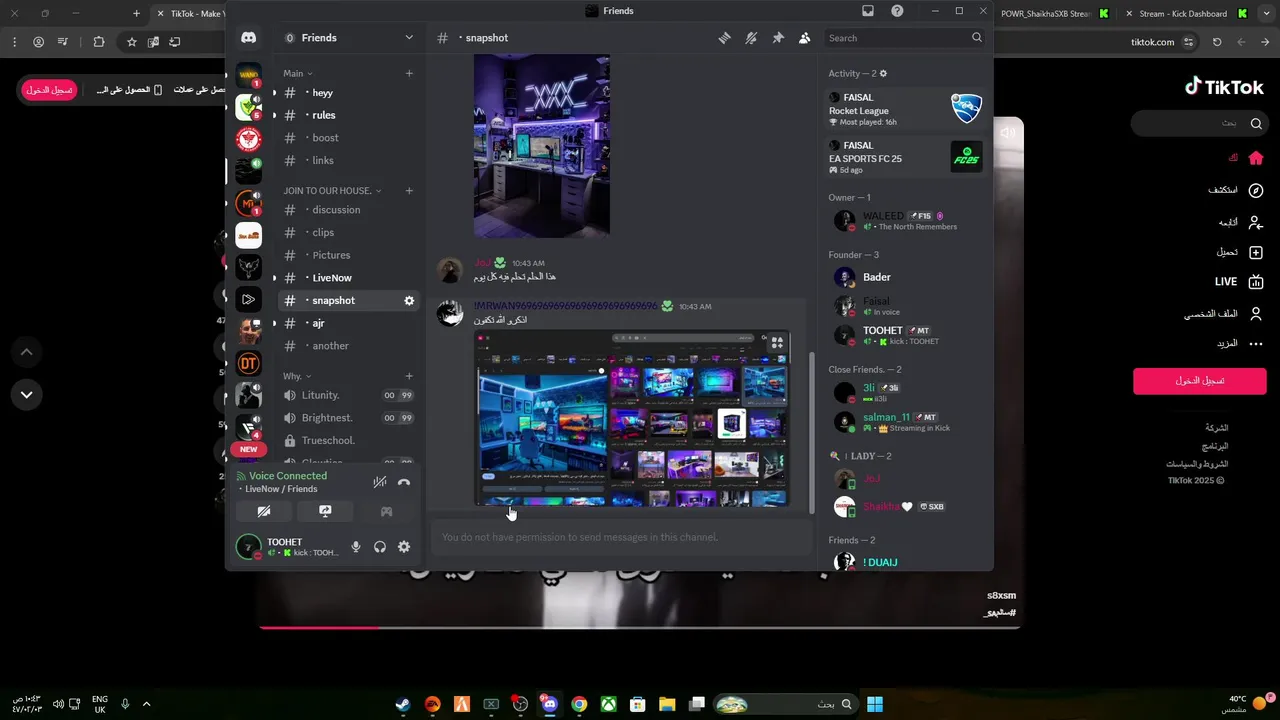Toggle the member list icon
This screenshot has height=720, width=1280.
tap(805, 38)
